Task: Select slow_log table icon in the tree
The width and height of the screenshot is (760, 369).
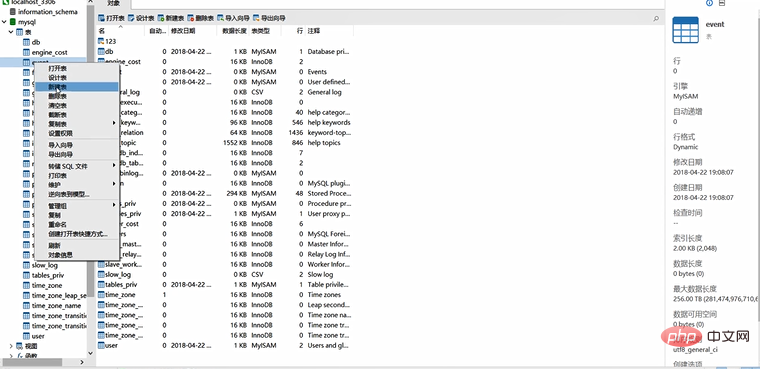Action: [26, 265]
